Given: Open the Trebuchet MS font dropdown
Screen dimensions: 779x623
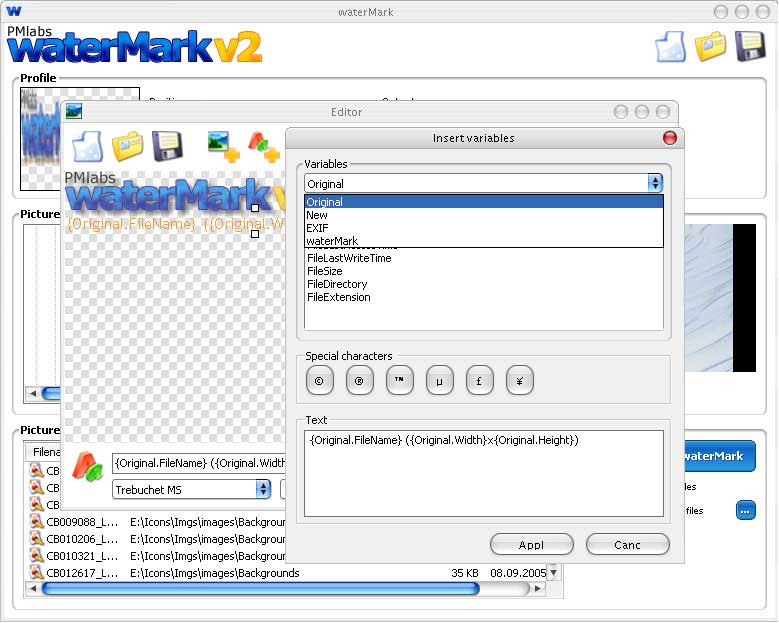Looking at the screenshot, I should pos(192,489).
